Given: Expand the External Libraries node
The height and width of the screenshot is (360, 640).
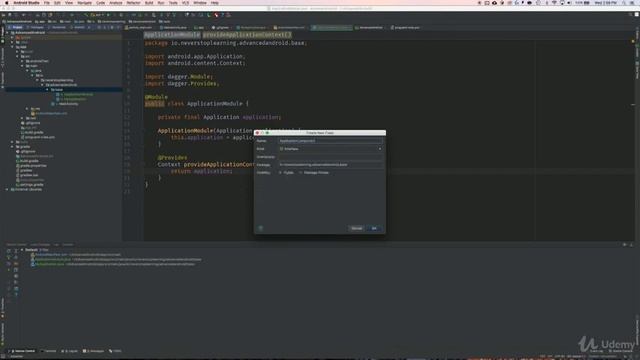Looking at the screenshot, I should [7, 189].
